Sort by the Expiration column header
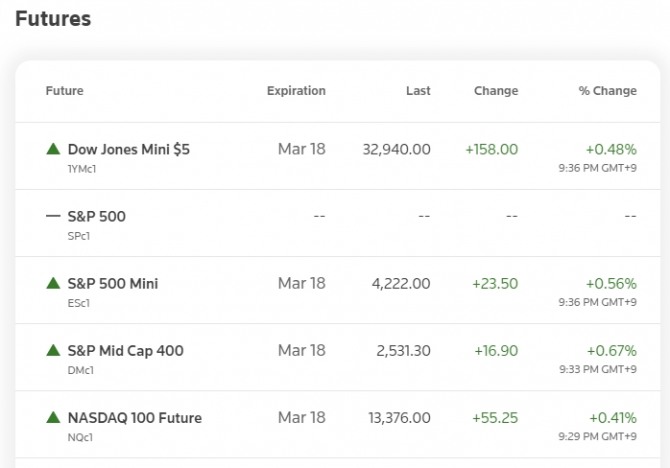Image resolution: width=670 pixels, height=468 pixels. click(x=296, y=91)
